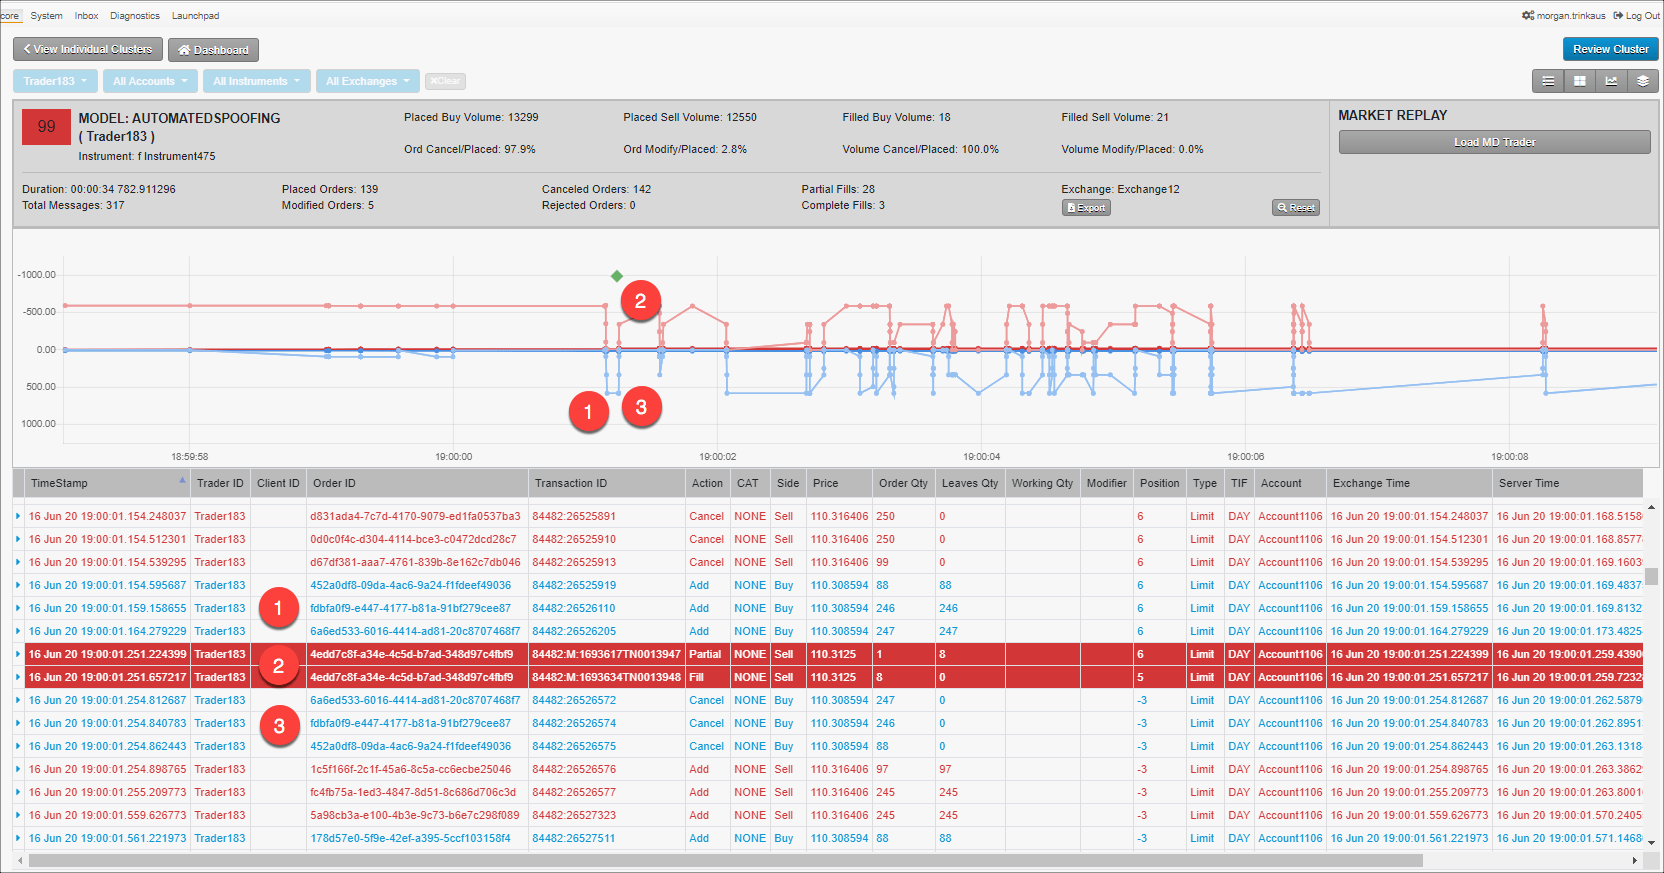This screenshot has width=1664, height=873.
Task: Select the stacked layers view icon
Action: pyautogui.click(x=1642, y=81)
